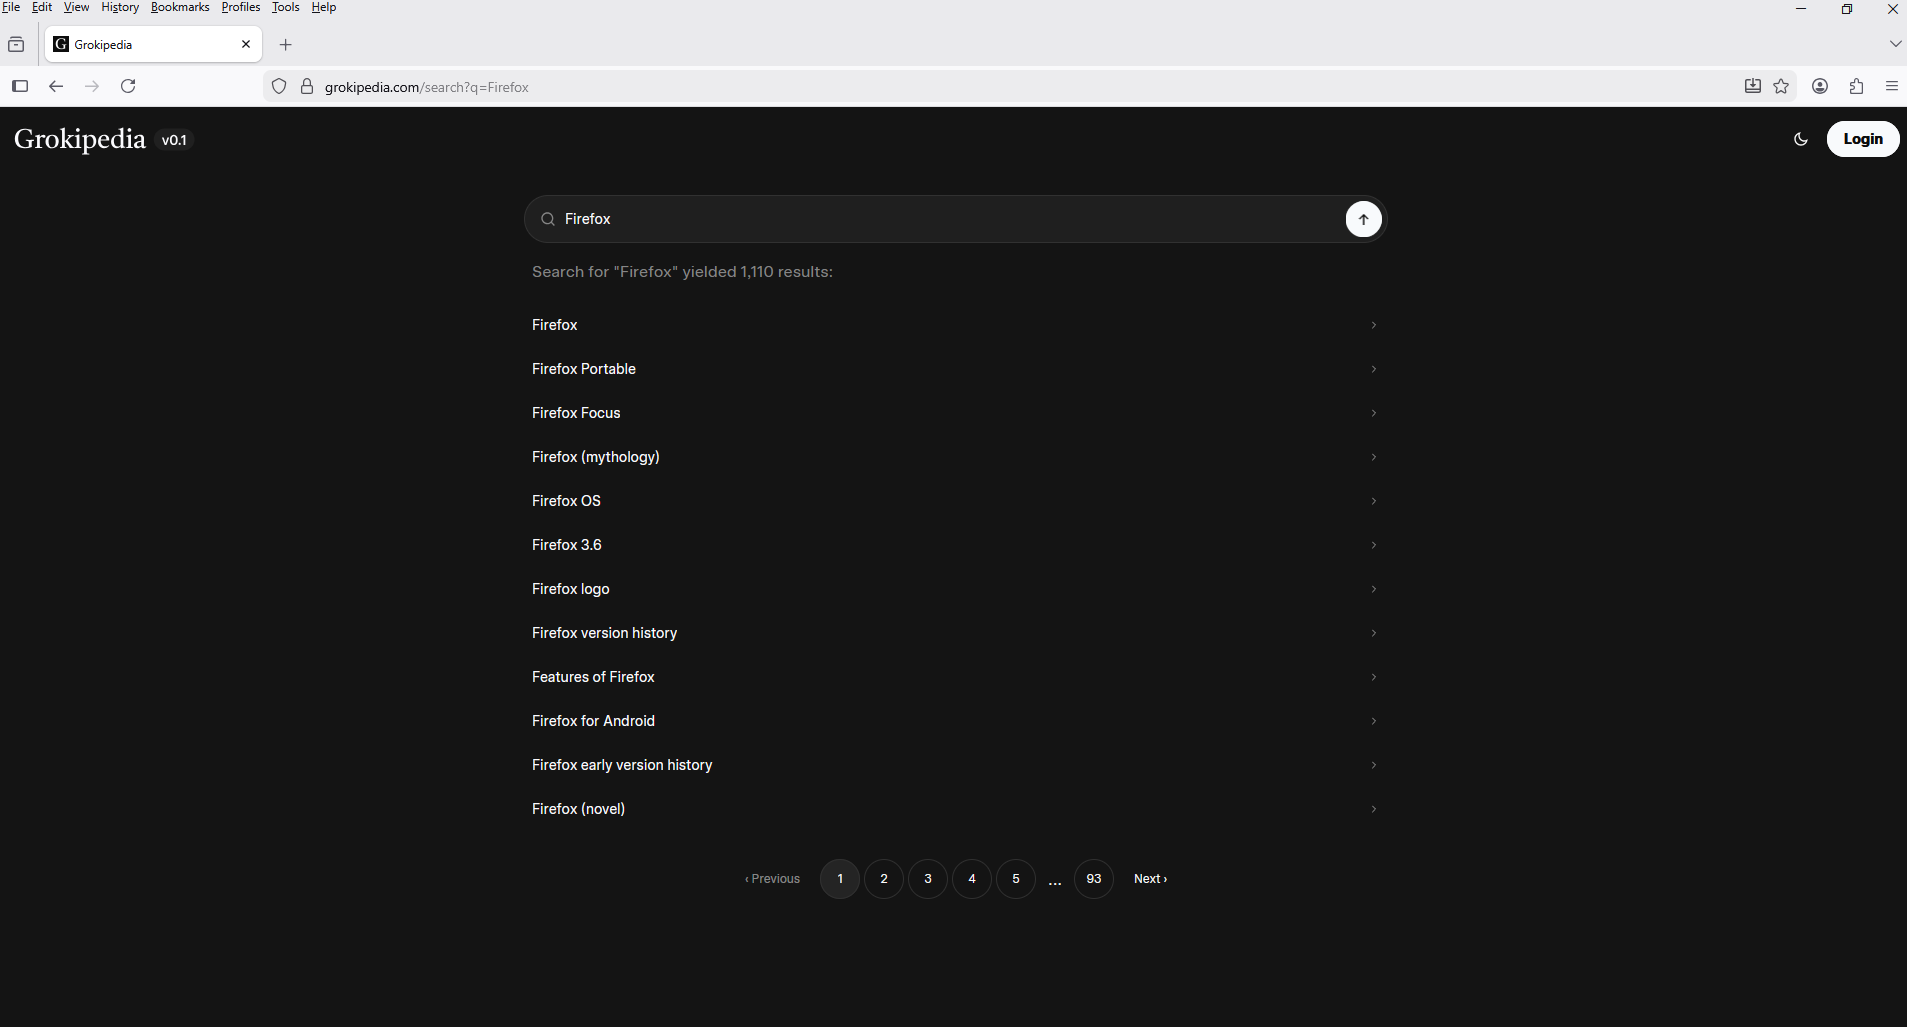Go to results page 3
This screenshot has width=1907, height=1027.
[928, 879]
